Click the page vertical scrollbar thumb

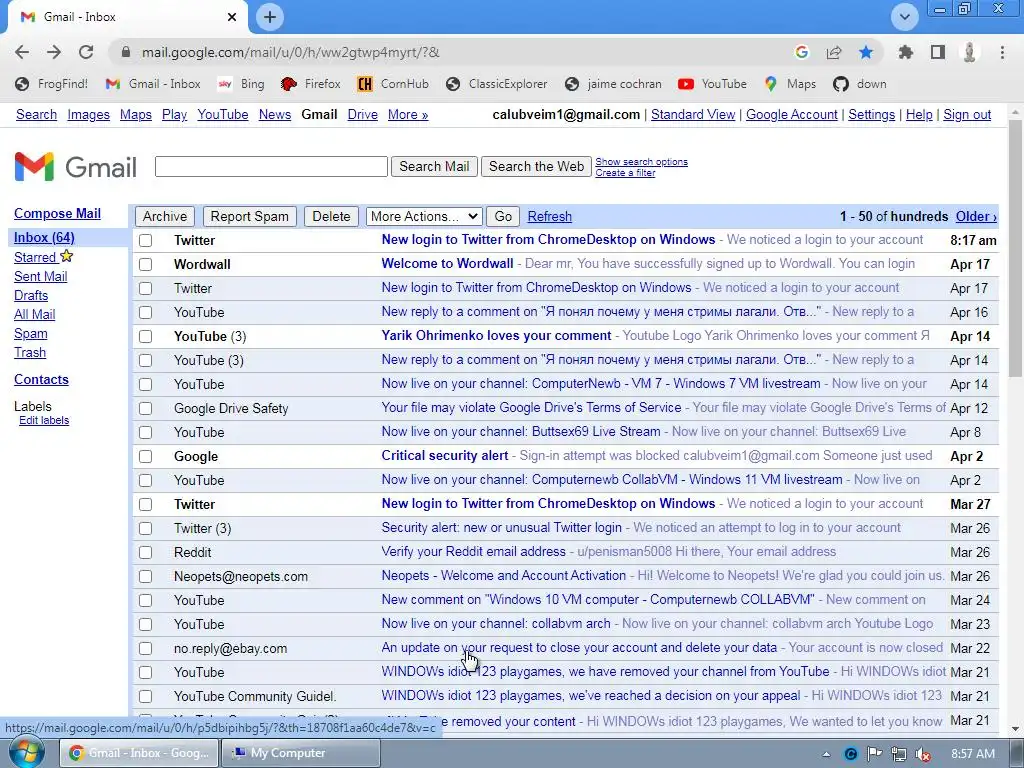coord(1016,248)
